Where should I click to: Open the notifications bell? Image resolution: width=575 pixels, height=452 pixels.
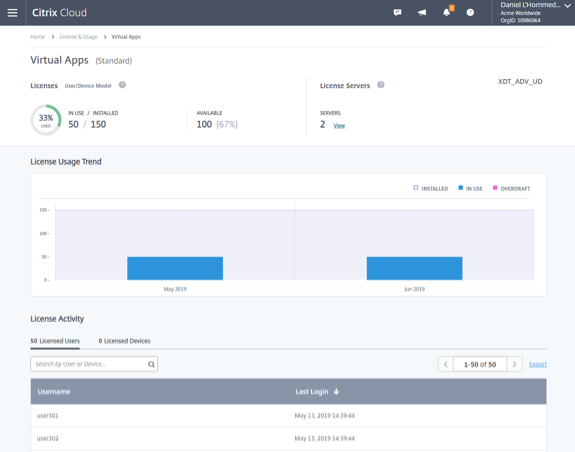[447, 12]
